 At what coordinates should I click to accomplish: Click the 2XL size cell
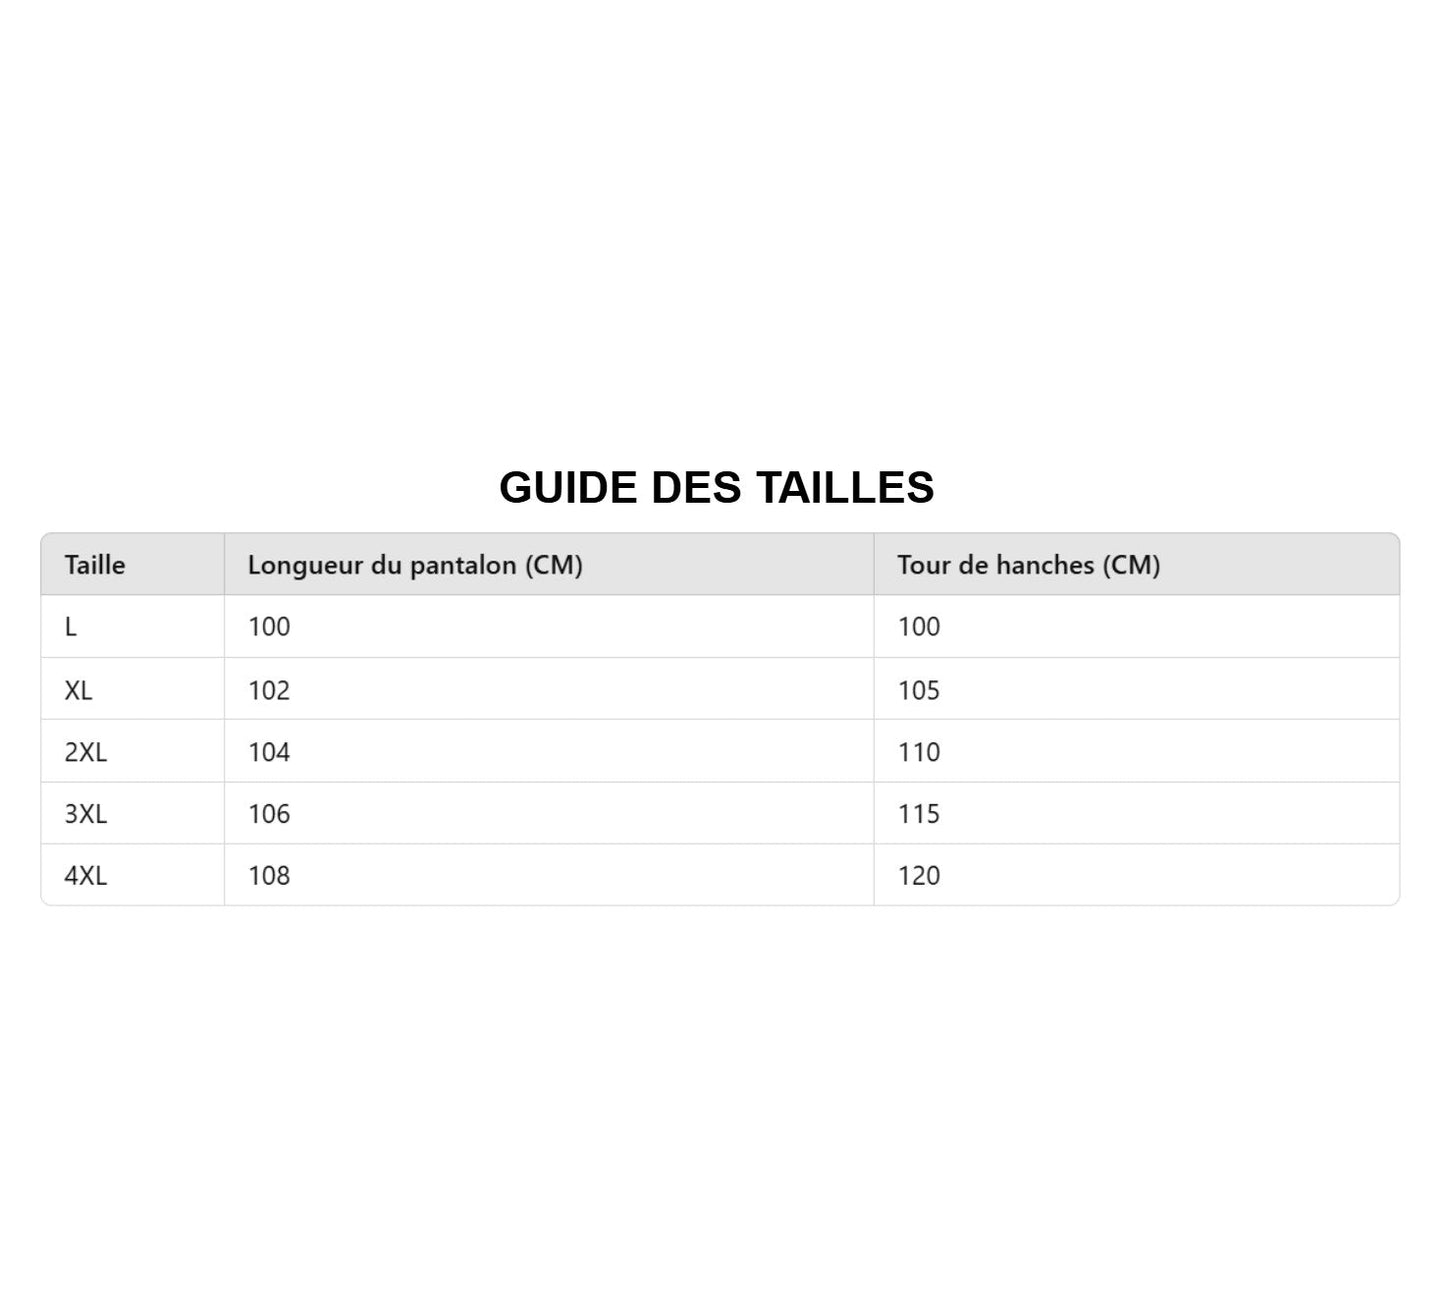[86, 752]
